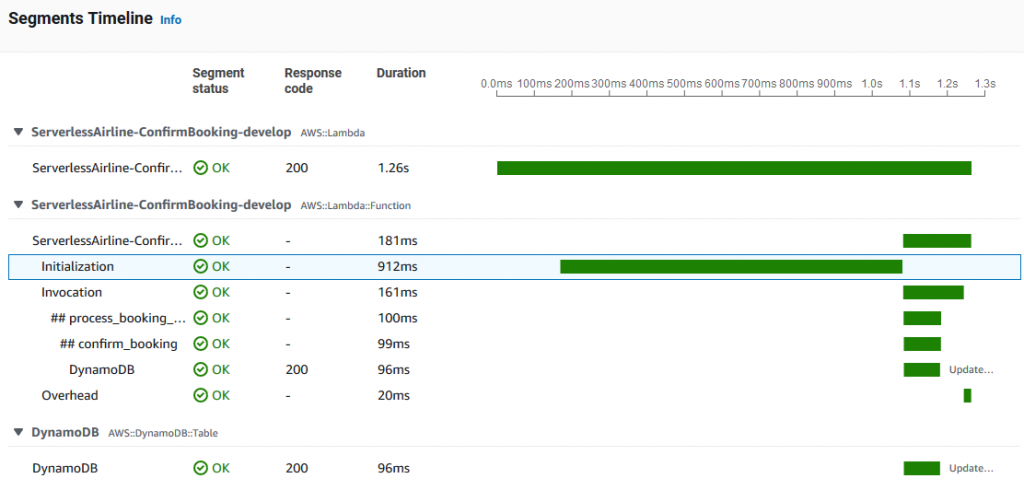
Task: Click the 1.26s Lambda timeline bar
Action: pyautogui.click(x=734, y=168)
